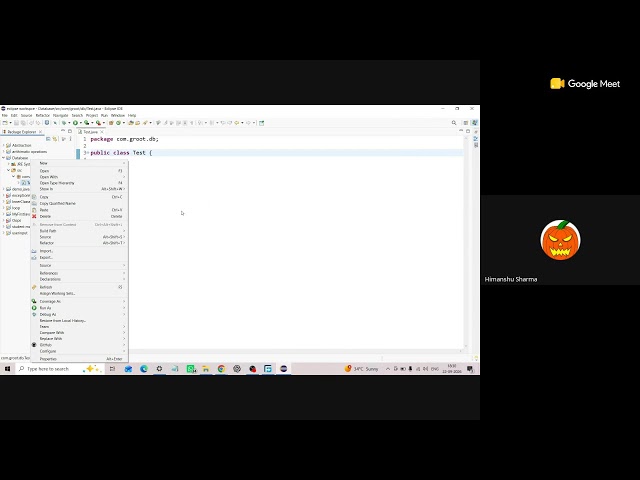Collapse the src folder node
640x480 pixels.
9,170
